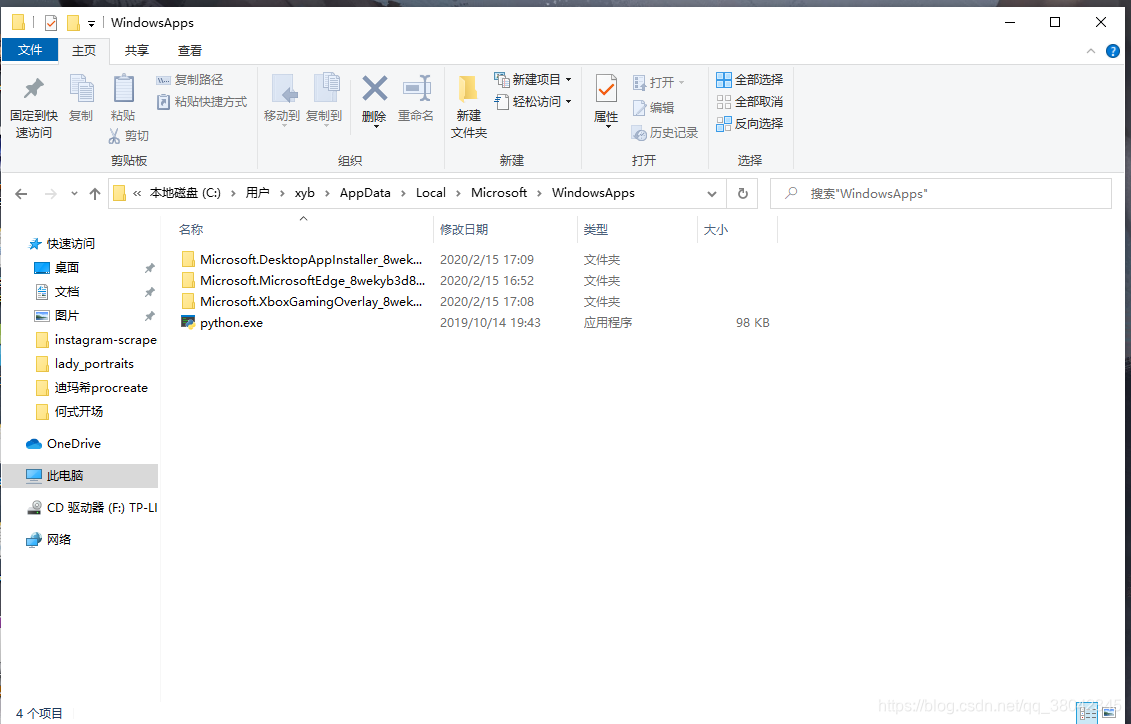Switch to the Home (主页) ribbon tab
The image size is (1131, 724).
pyautogui.click(x=84, y=50)
